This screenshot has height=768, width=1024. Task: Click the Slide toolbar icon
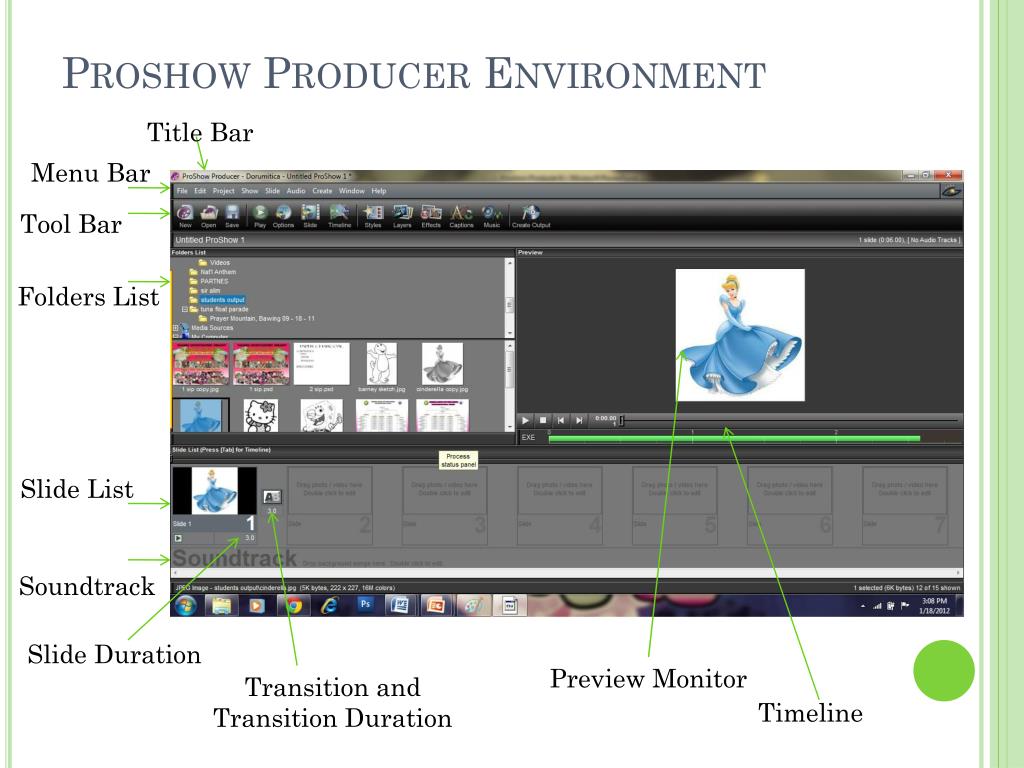click(310, 214)
